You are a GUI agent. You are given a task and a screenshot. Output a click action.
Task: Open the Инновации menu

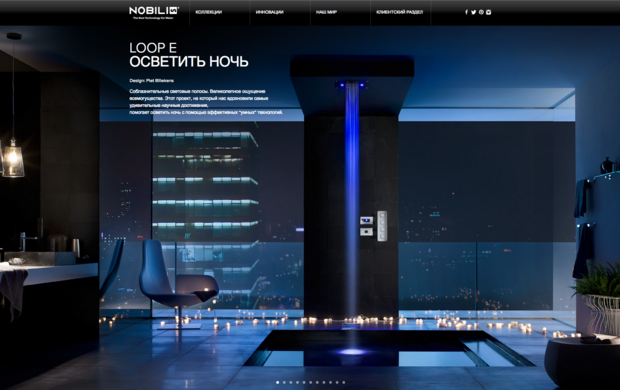[269, 12]
